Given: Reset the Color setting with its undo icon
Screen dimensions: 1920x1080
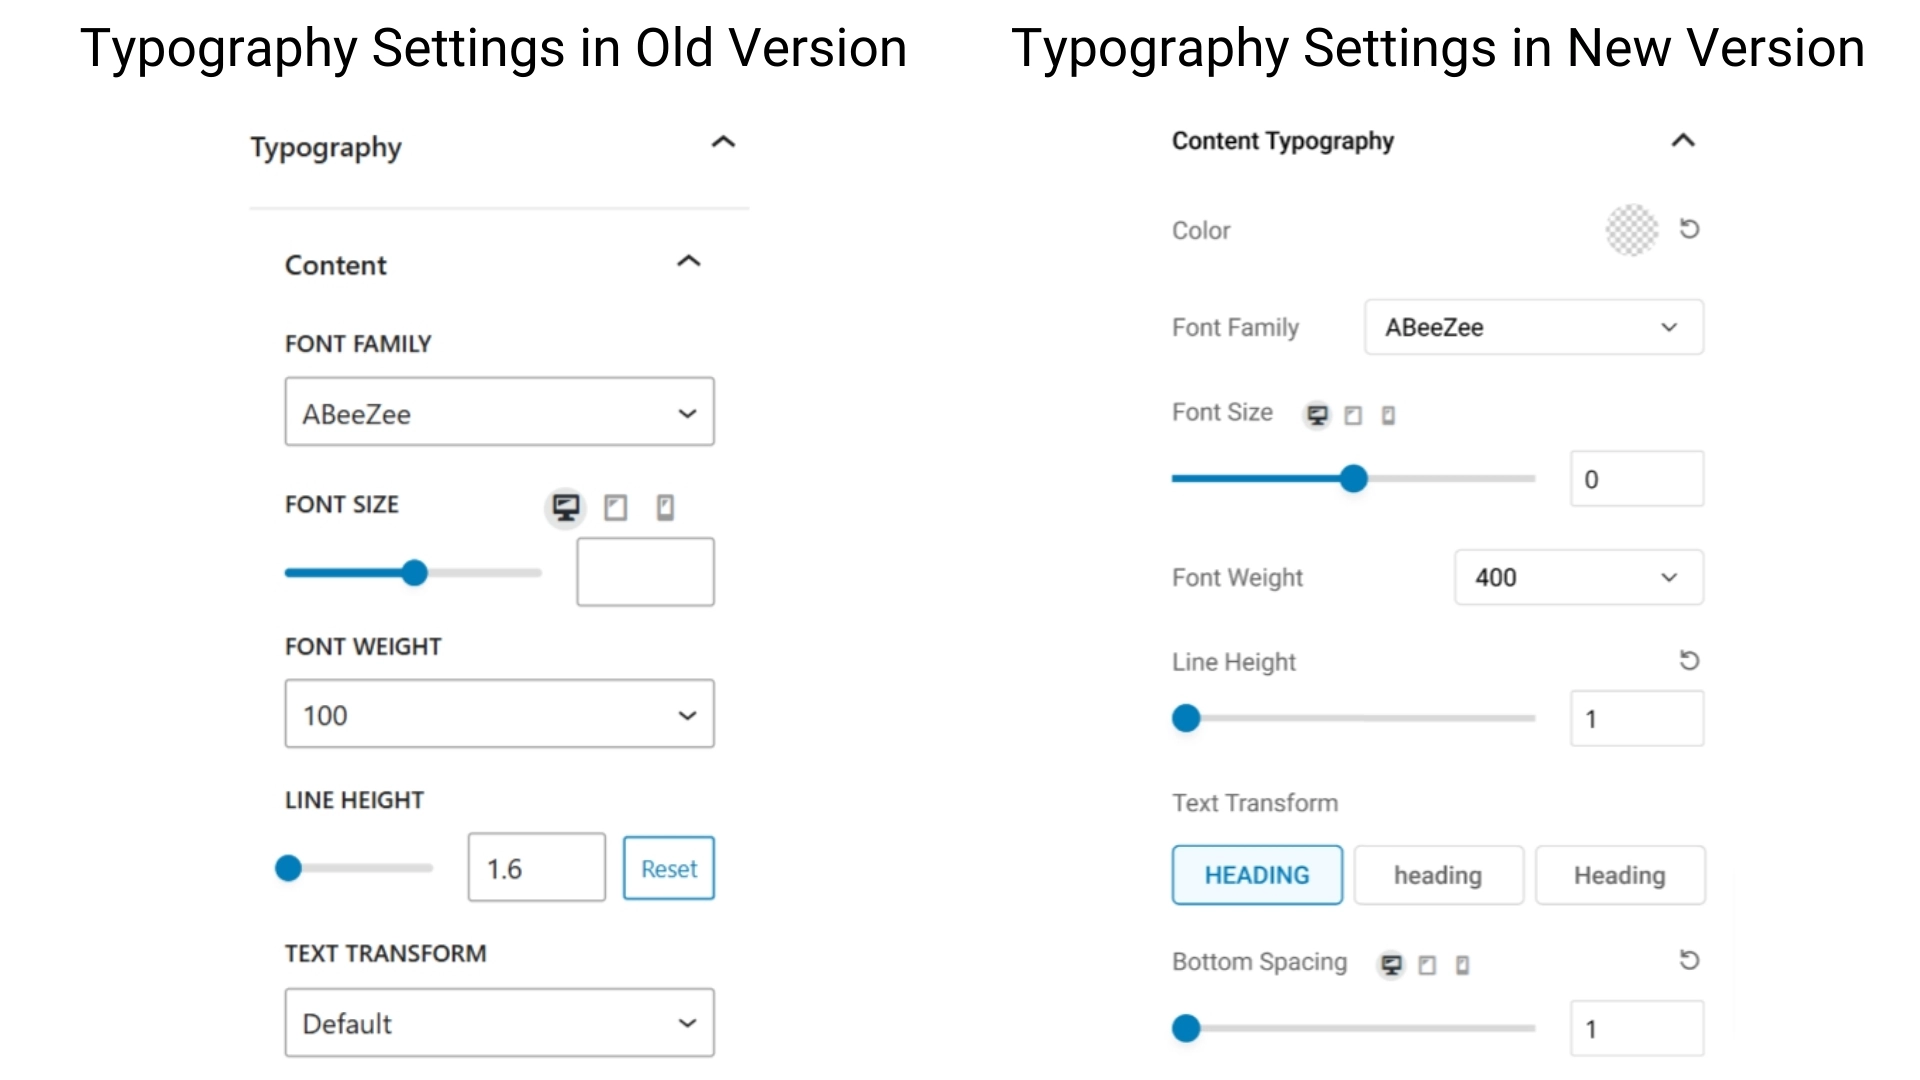Looking at the screenshot, I should (1689, 229).
